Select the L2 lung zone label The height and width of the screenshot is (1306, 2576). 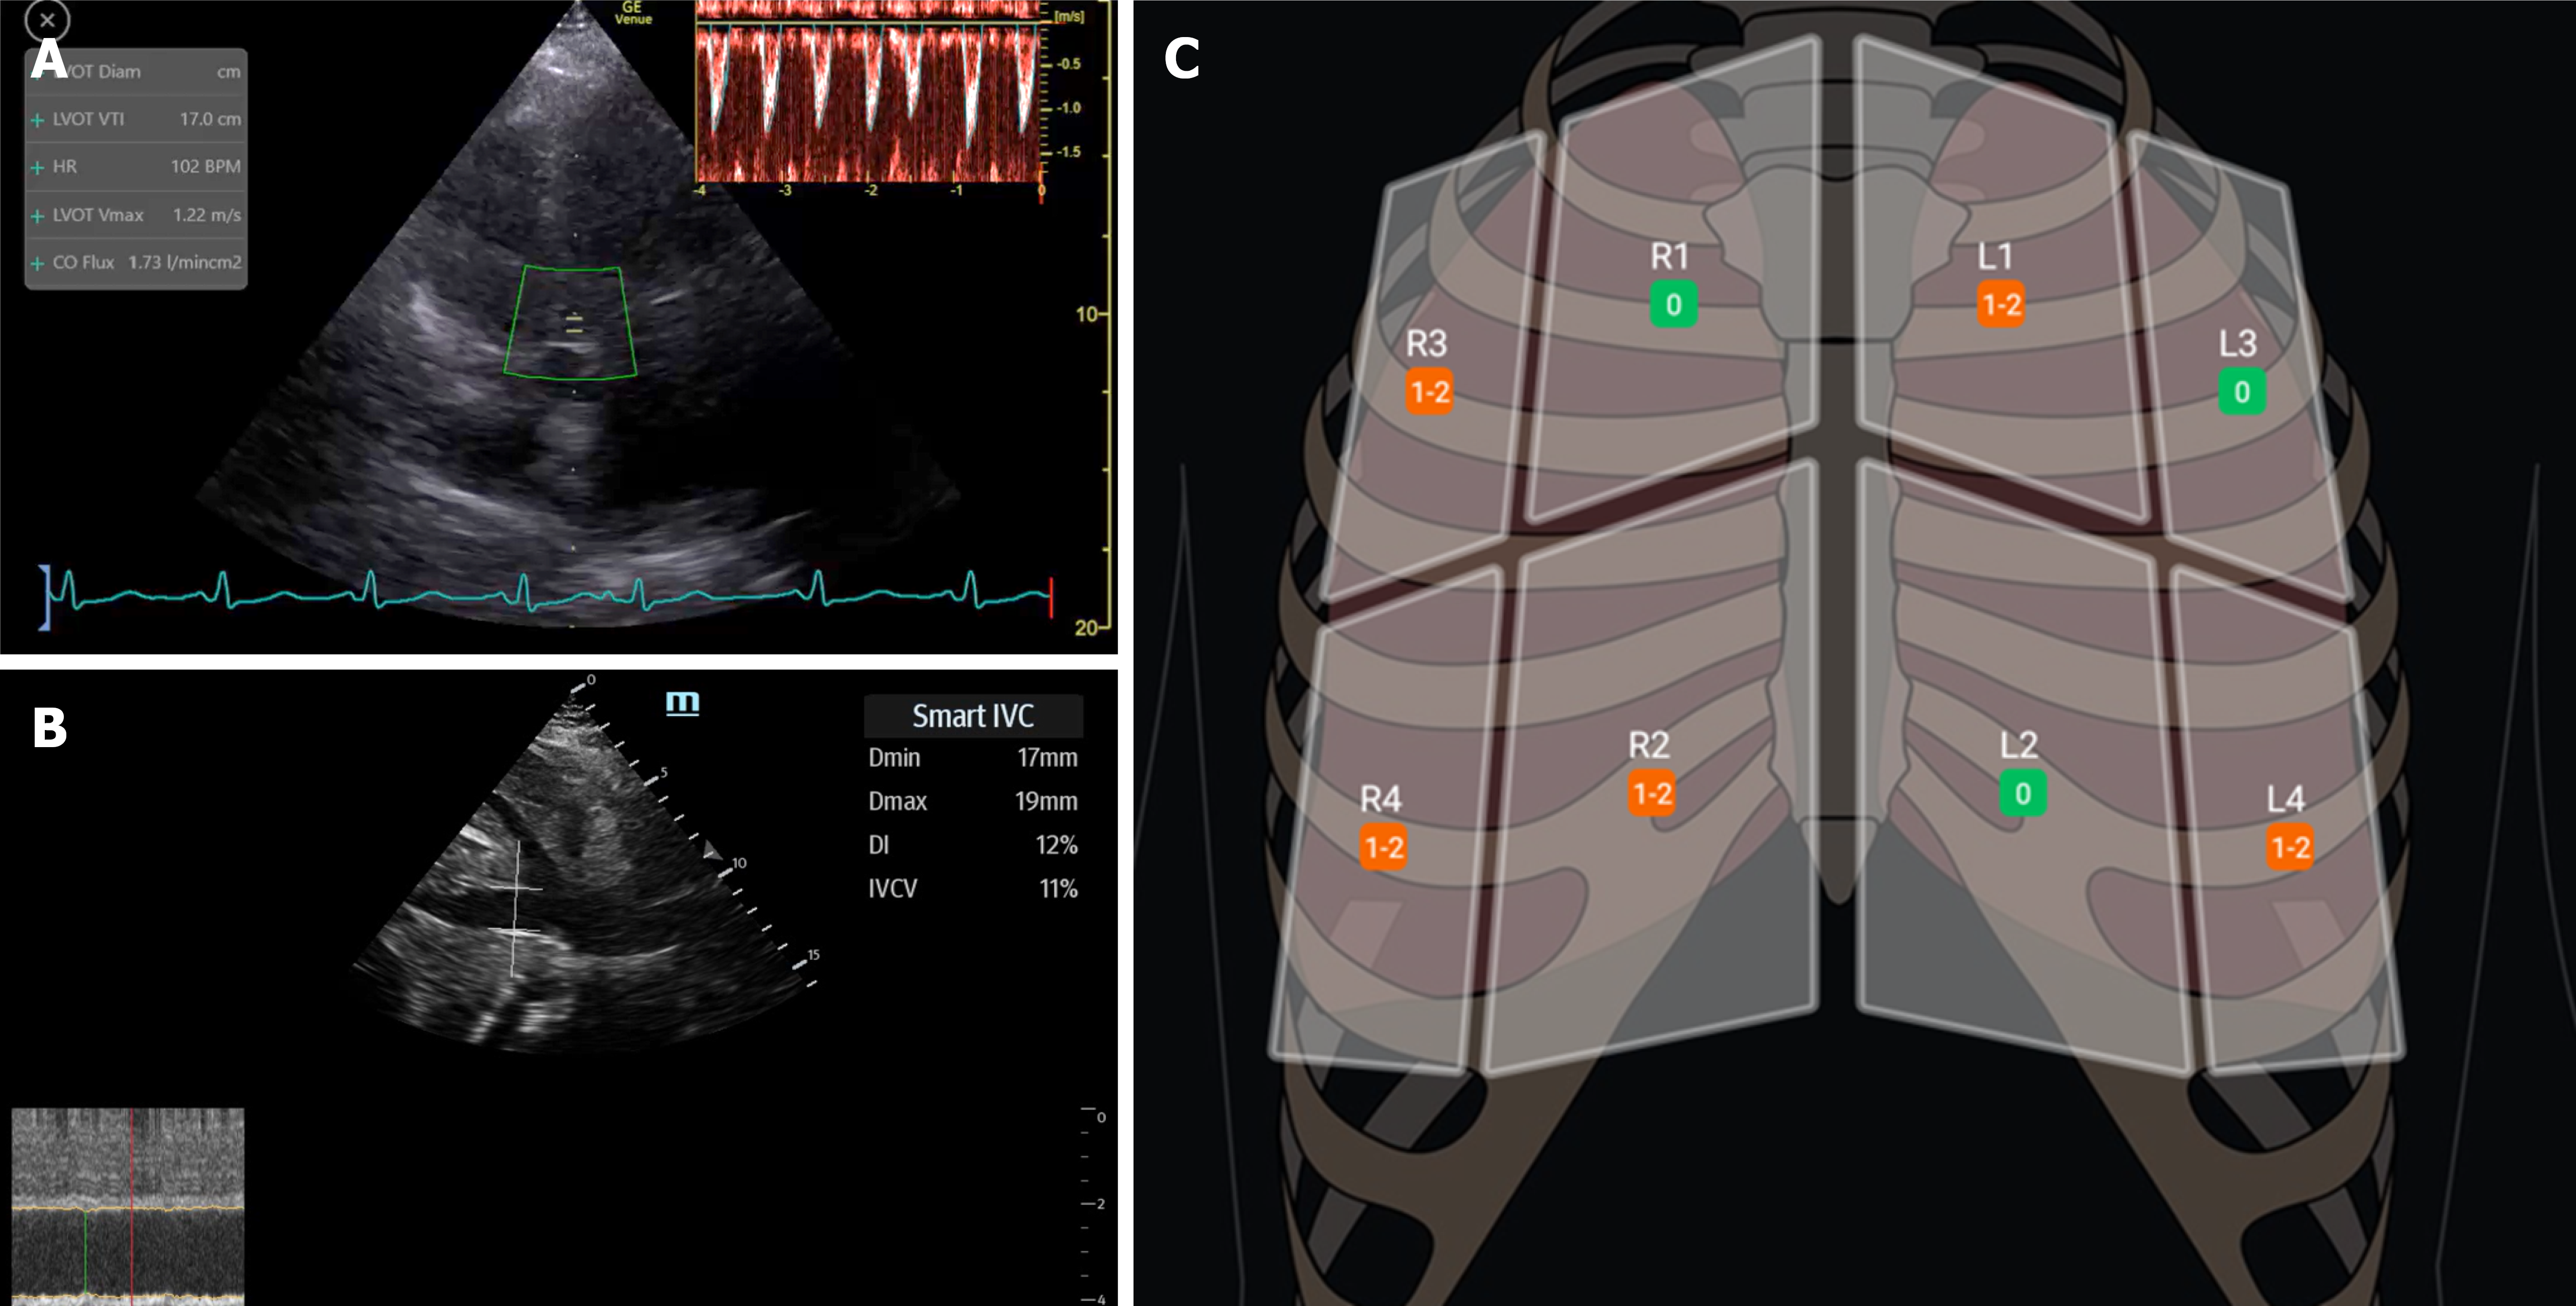[2019, 746]
